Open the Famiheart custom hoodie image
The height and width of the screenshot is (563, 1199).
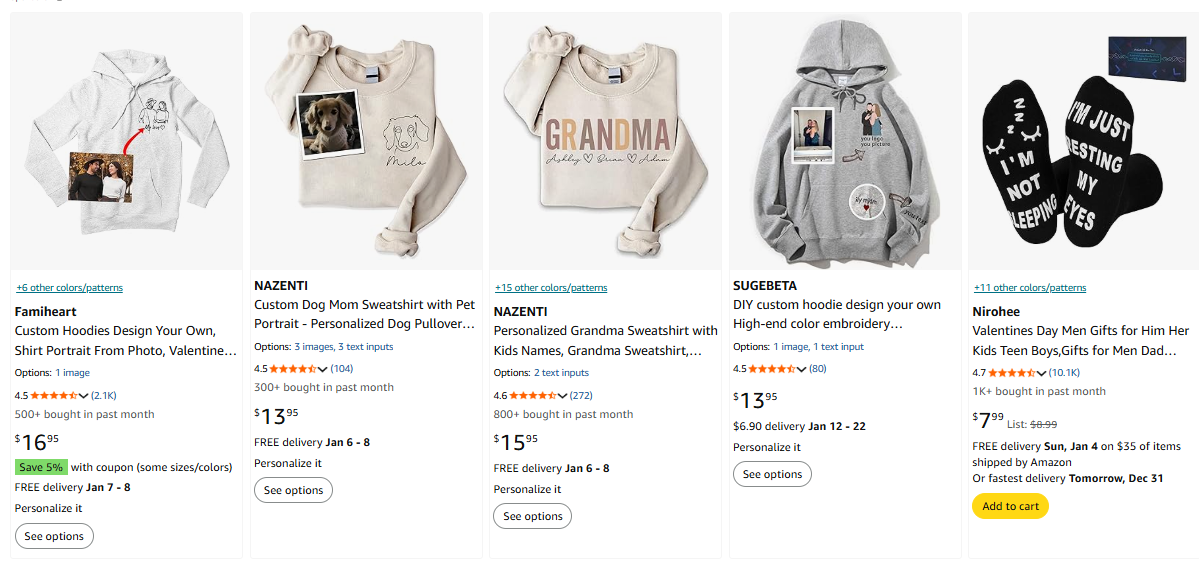(x=126, y=141)
